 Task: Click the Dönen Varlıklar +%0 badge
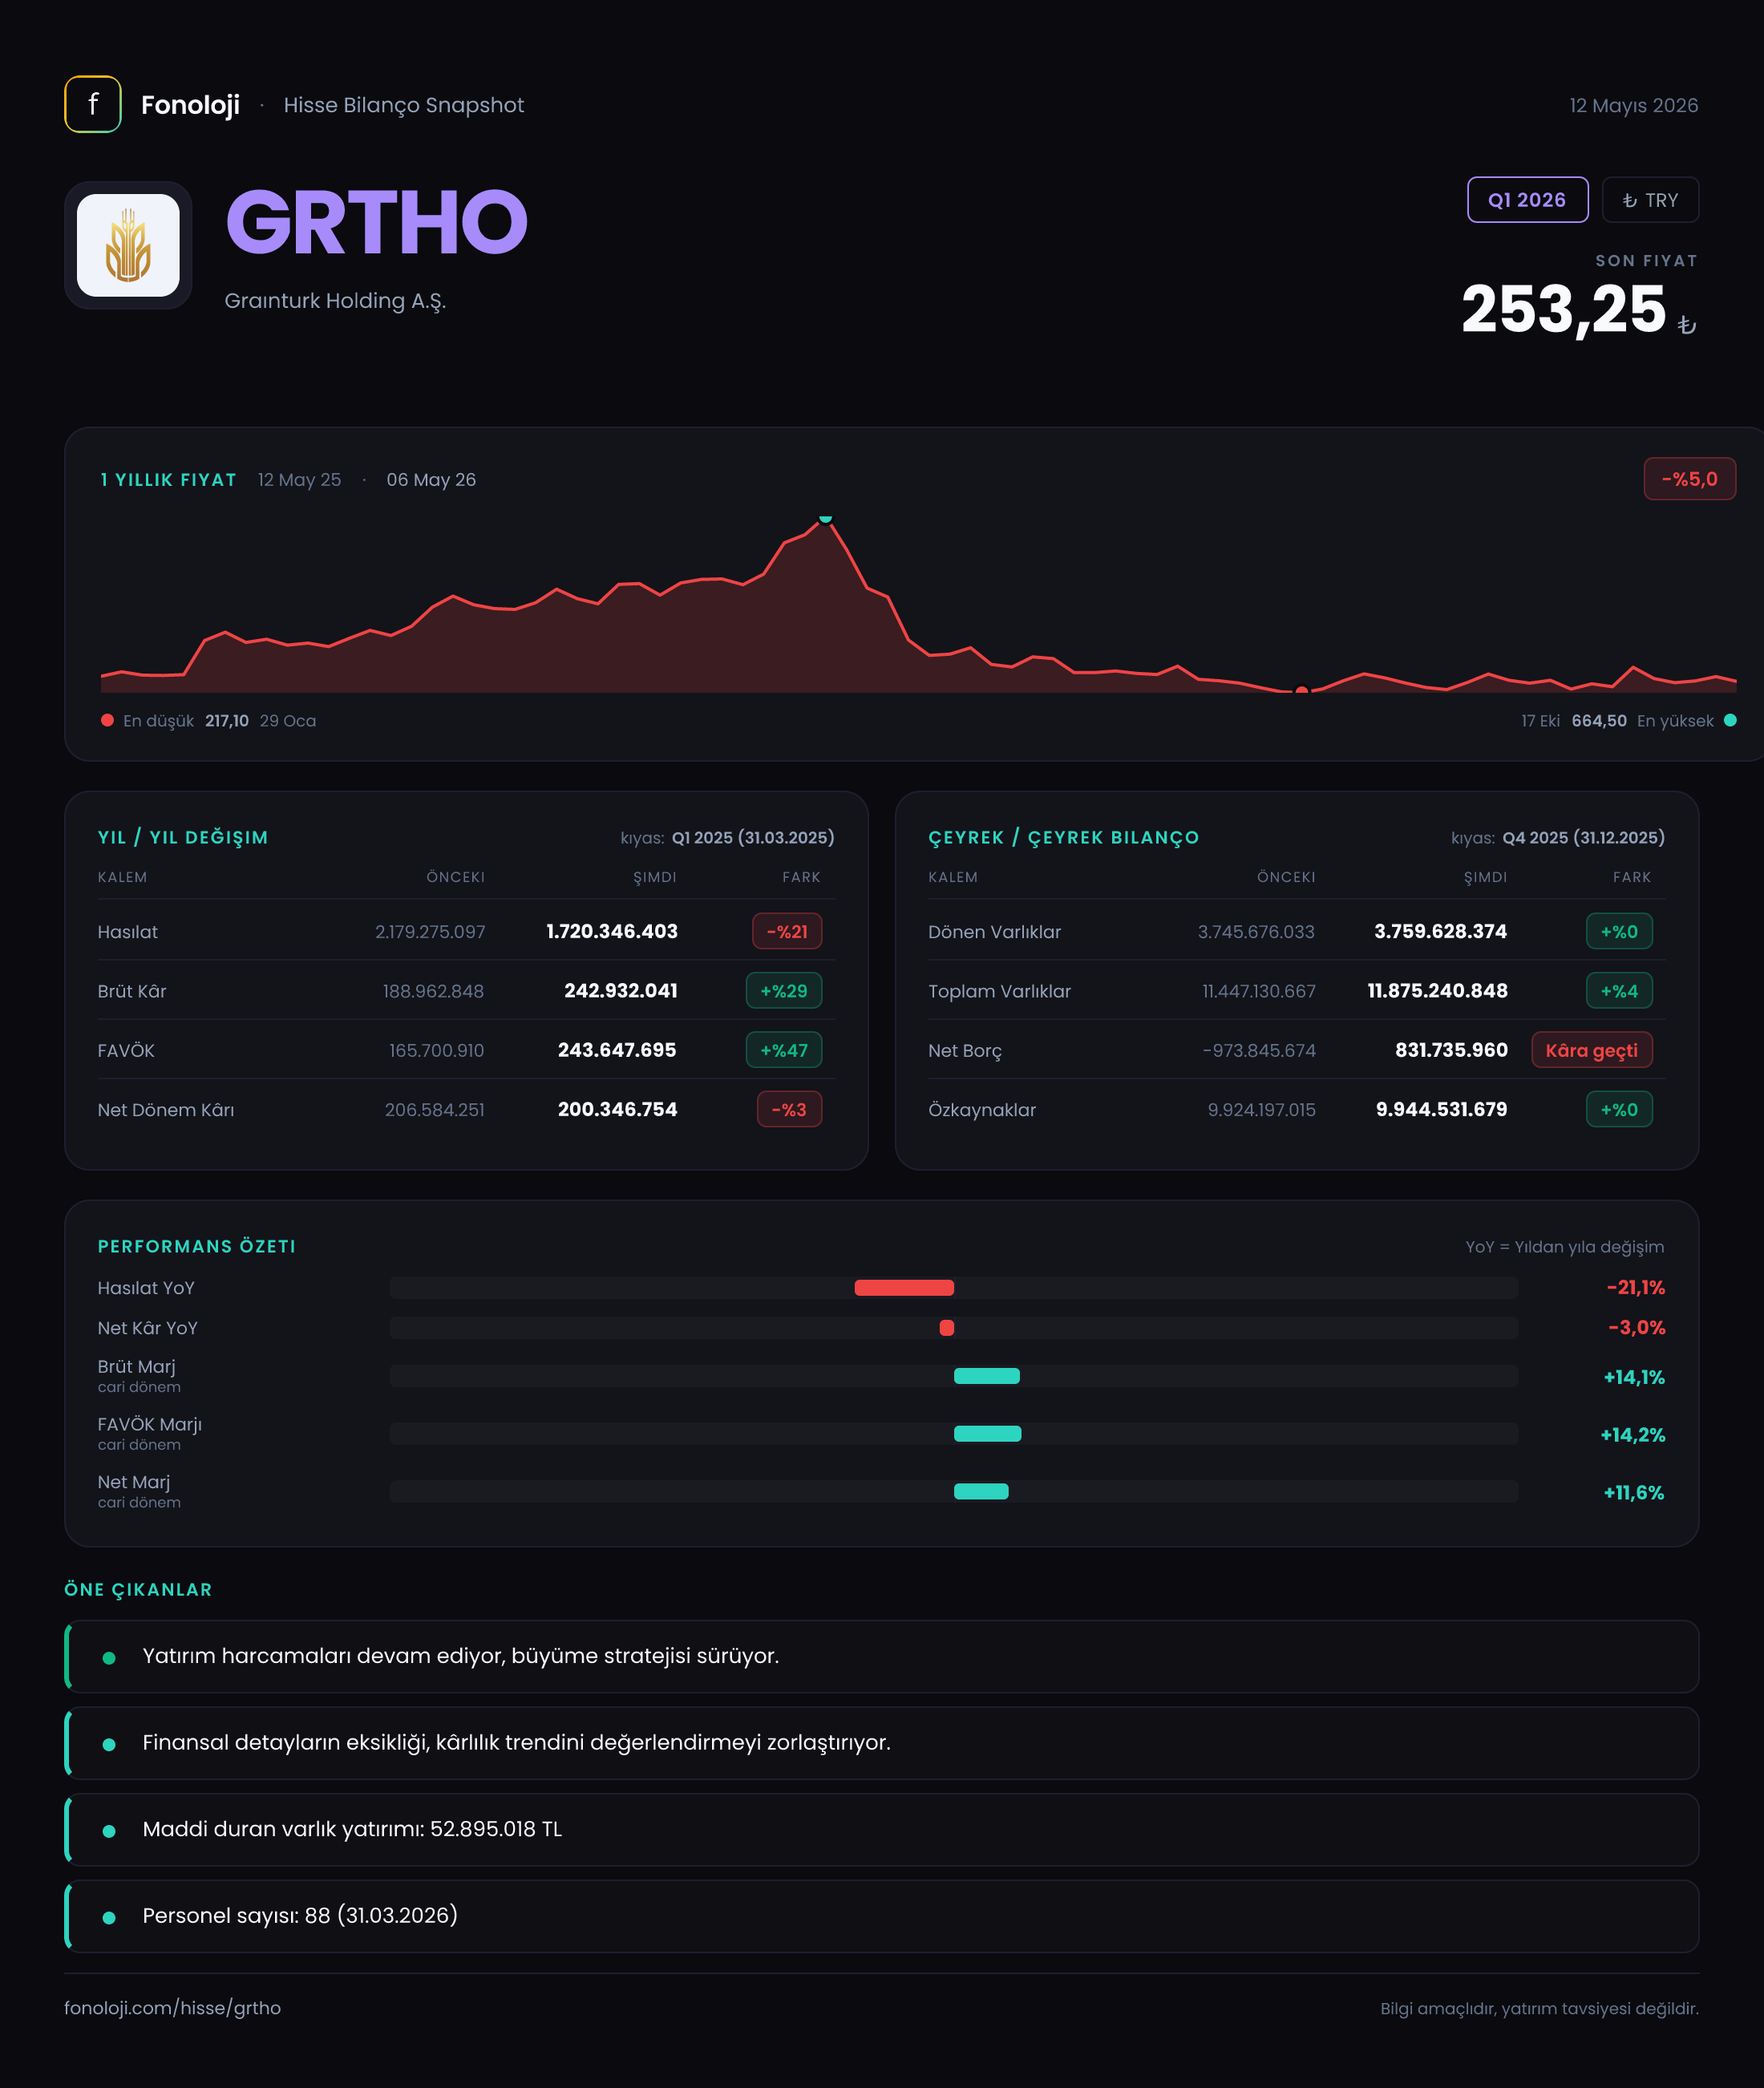pos(1619,931)
